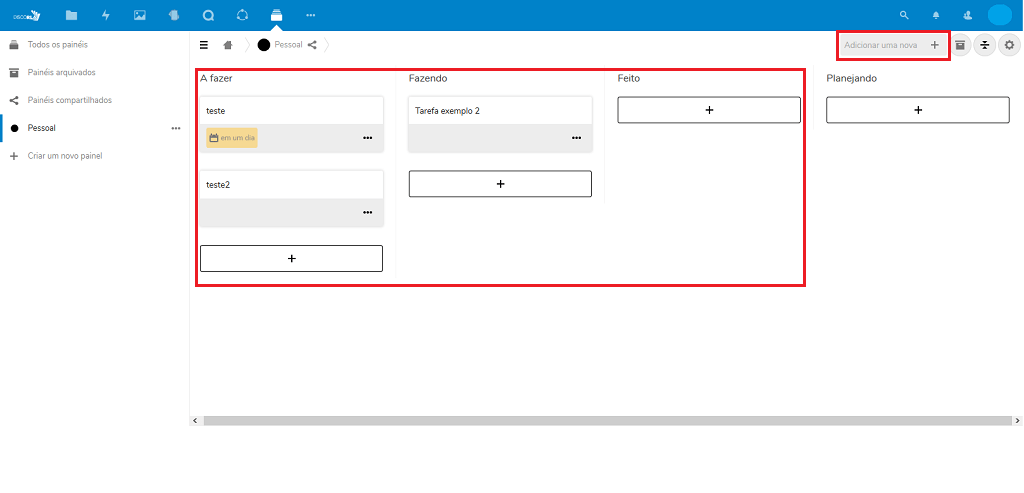Add a card to the Feito list
The height and width of the screenshot is (493, 1024).
click(x=709, y=110)
